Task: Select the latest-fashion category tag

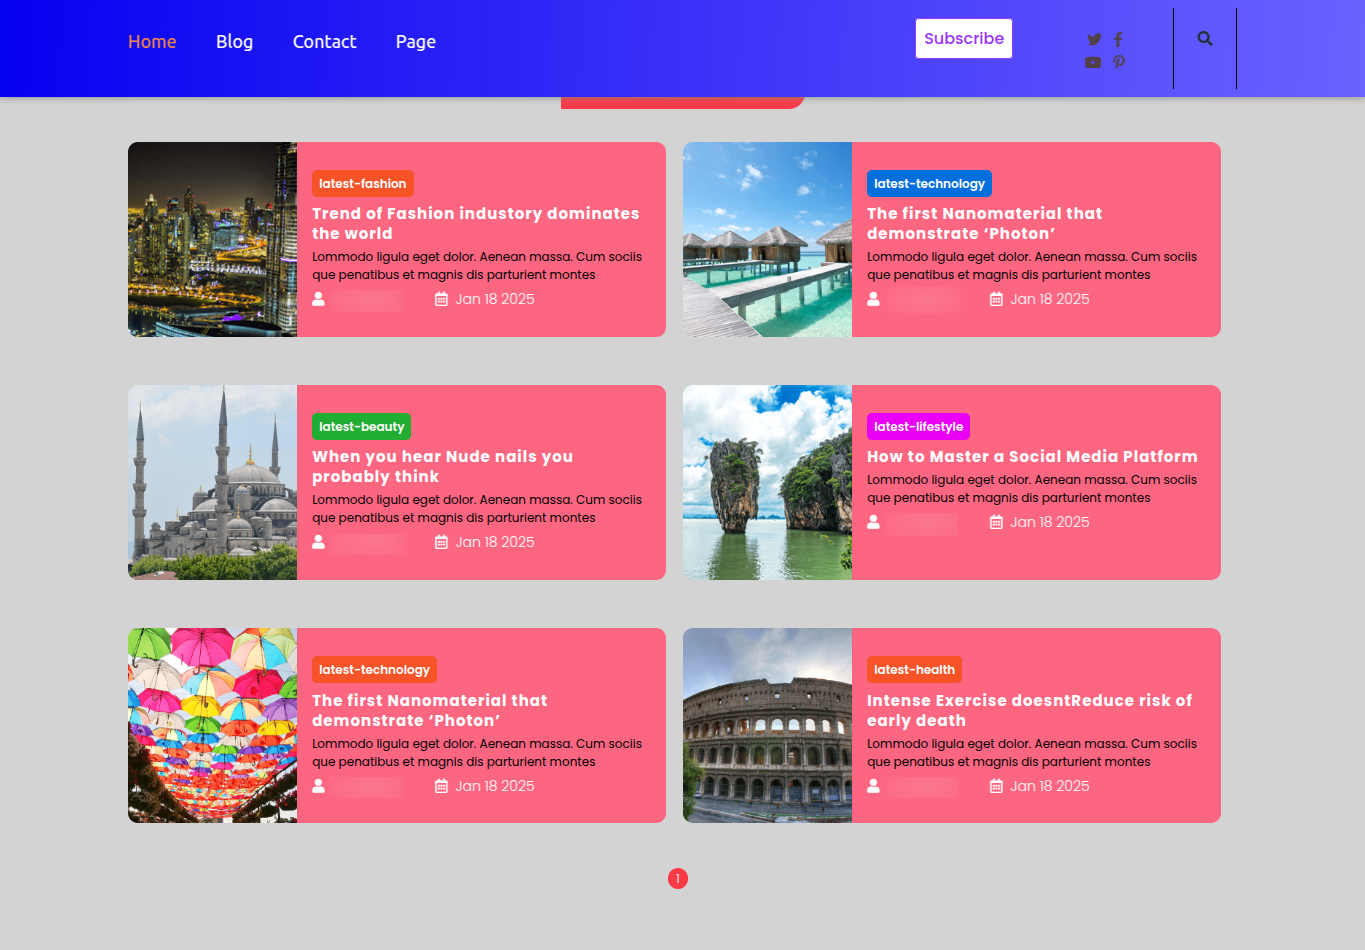Action: [x=362, y=184]
